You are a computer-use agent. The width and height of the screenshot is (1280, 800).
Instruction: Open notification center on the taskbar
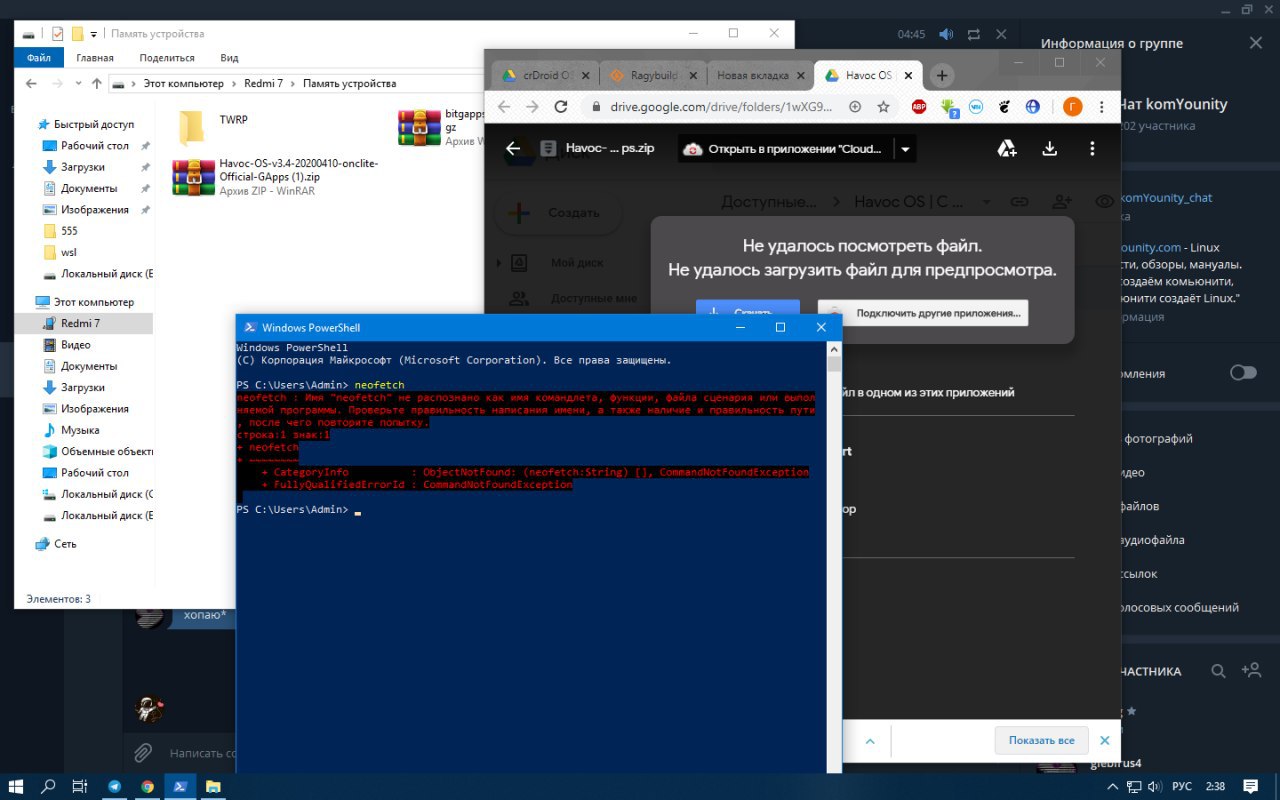coord(1250,787)
